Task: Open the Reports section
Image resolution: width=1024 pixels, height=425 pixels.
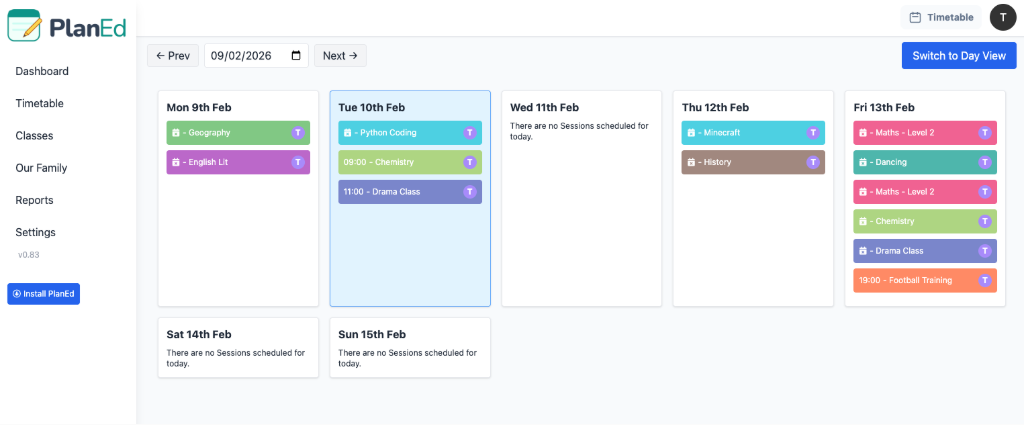Action: [34, 200]
